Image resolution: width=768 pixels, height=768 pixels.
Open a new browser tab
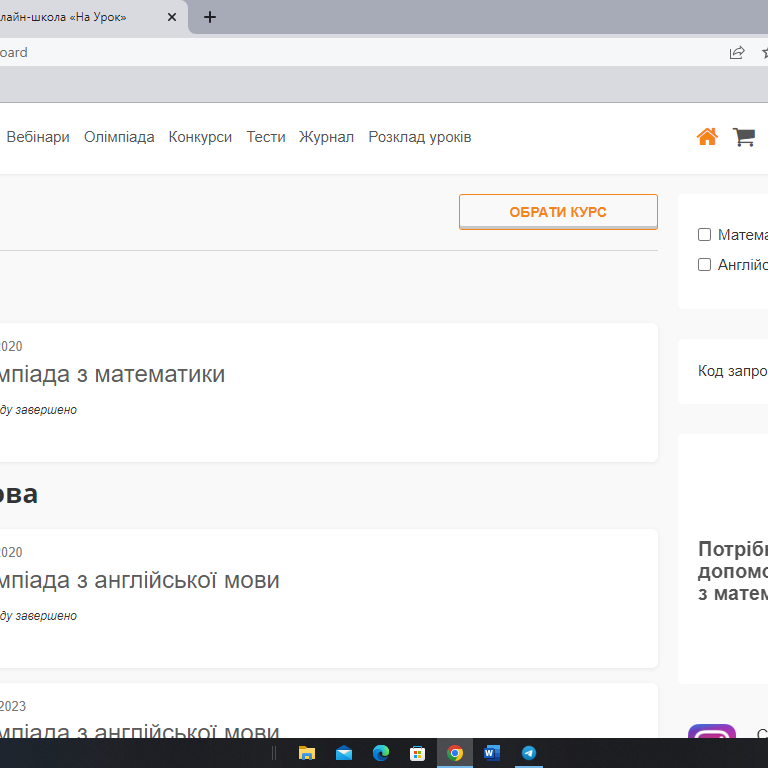[x=210, y=17]
